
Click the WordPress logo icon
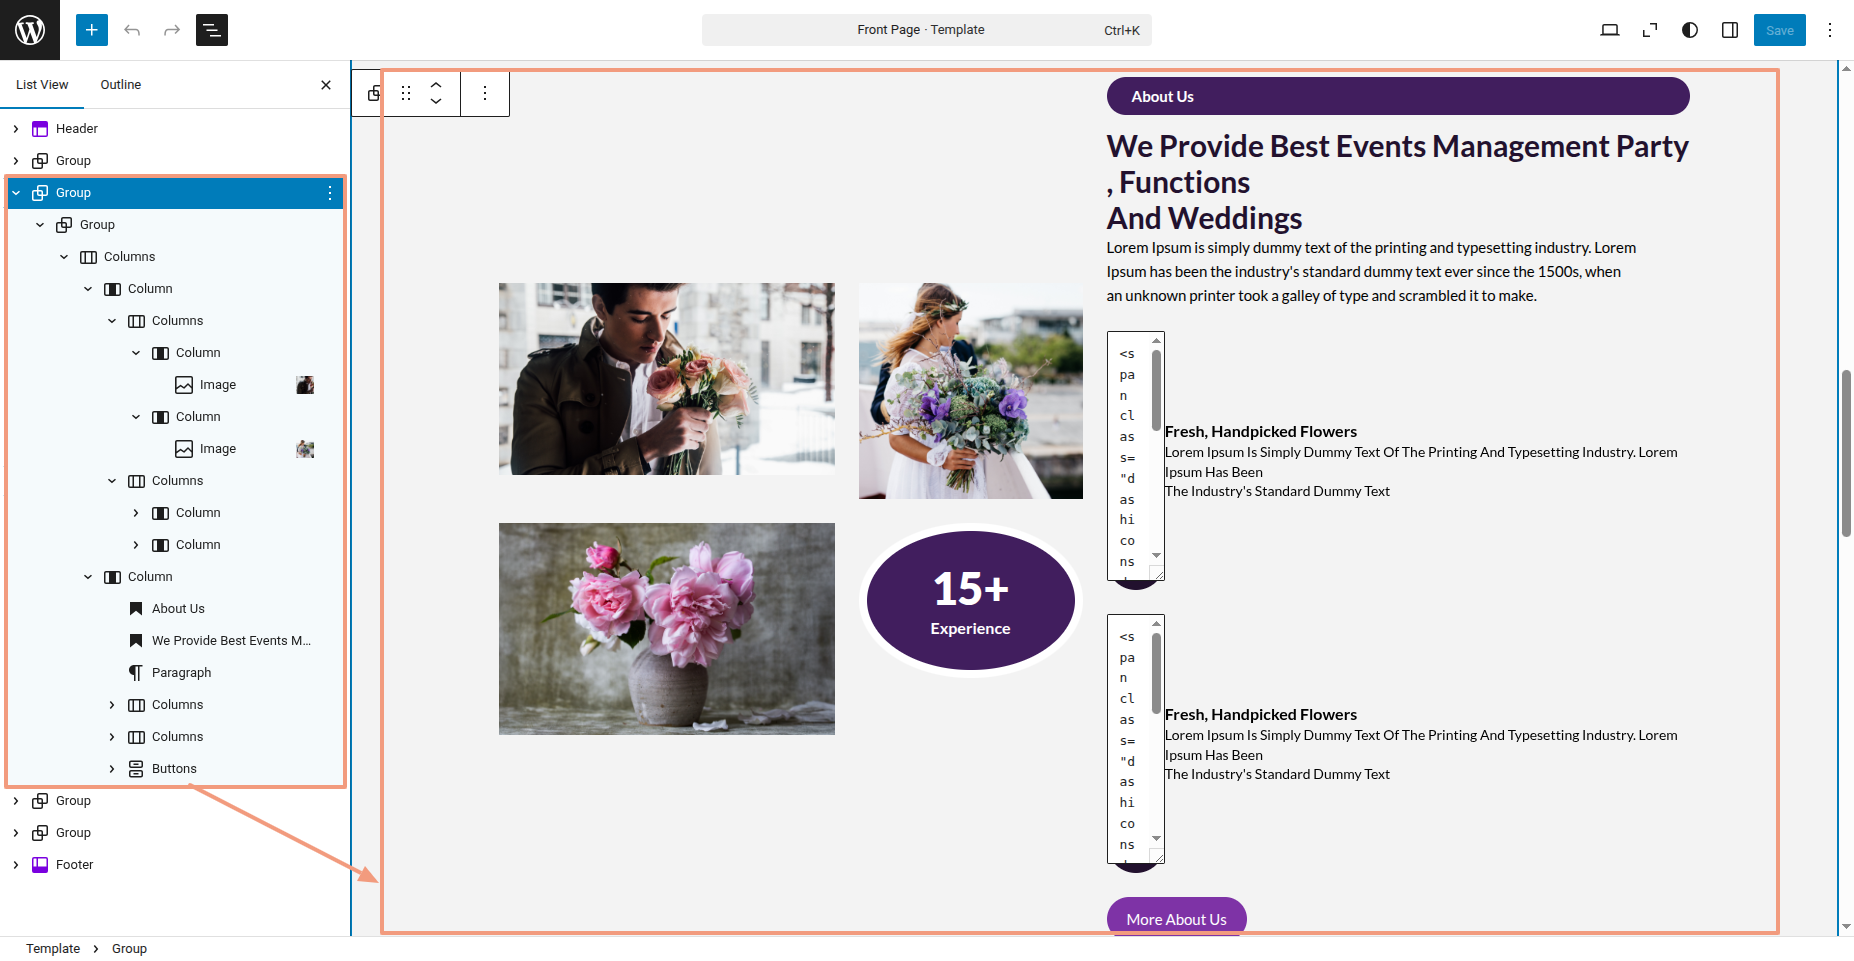click(x=30, y=30)
